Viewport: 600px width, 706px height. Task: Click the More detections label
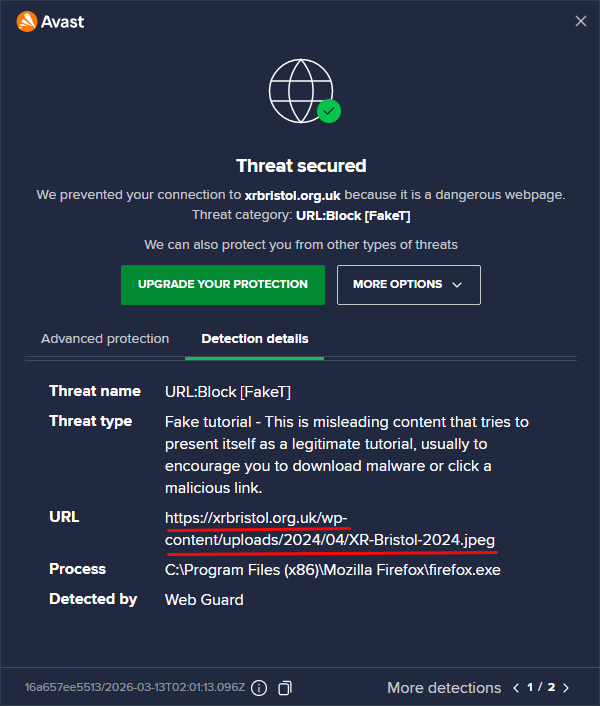point(444,688)
